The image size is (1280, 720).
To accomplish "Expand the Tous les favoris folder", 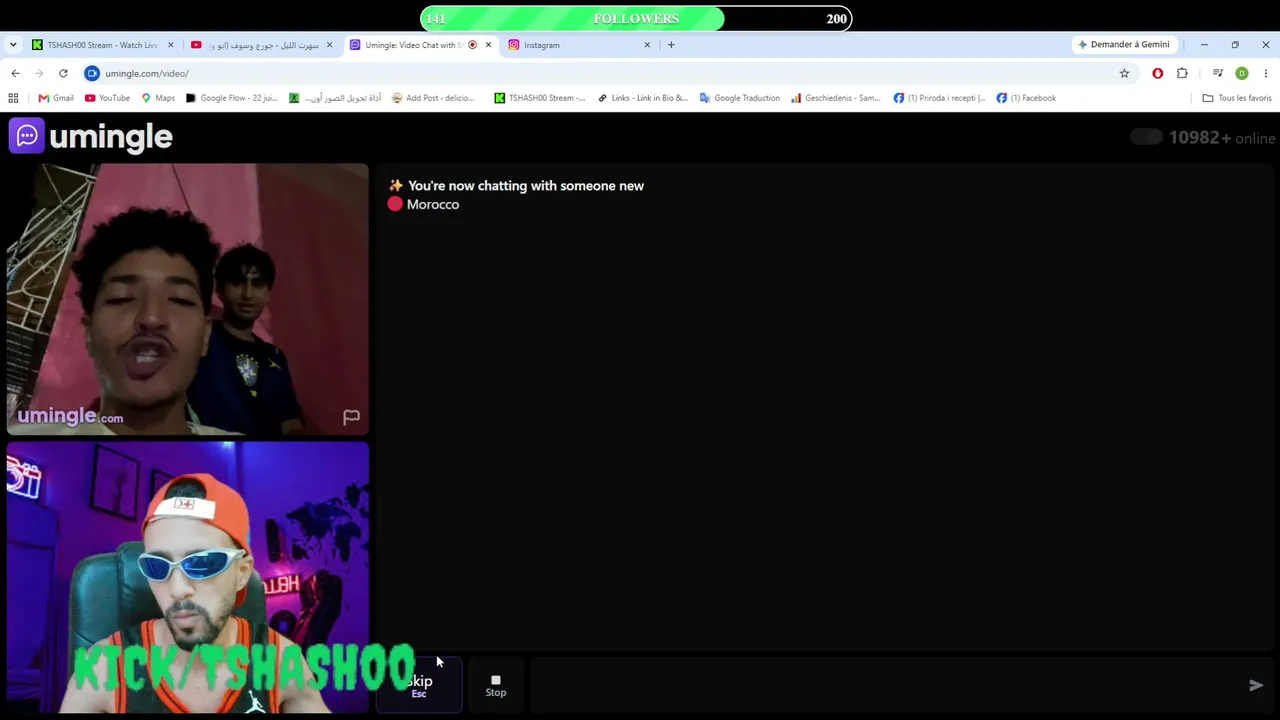I will click(1237, 98).
